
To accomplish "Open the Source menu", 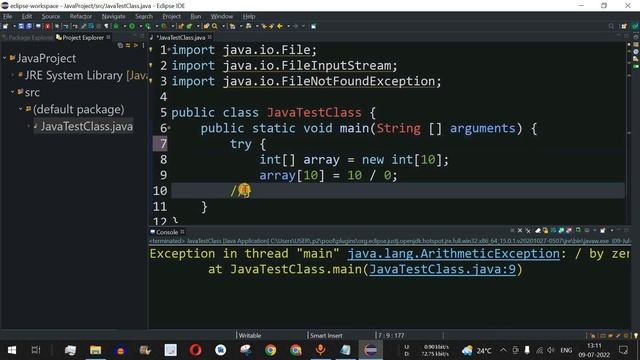I will [51, 16].
